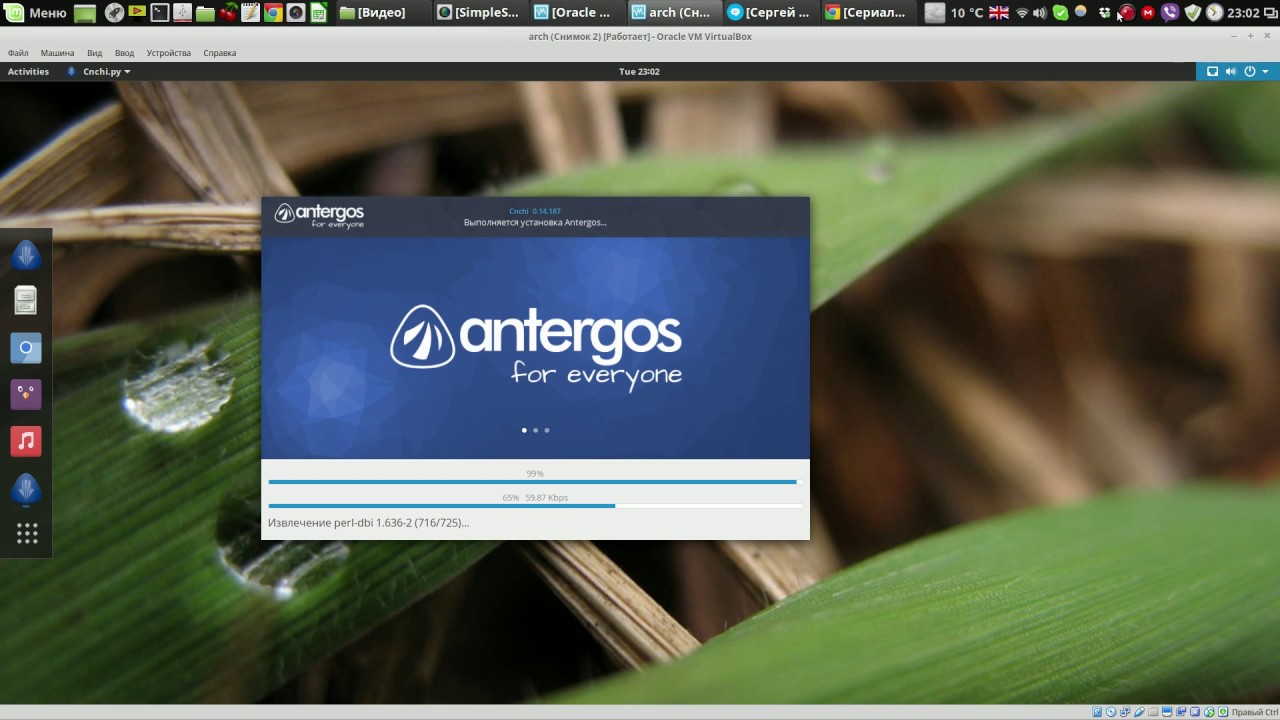This screenshot has height=720, width=1280.
Task: Open GNOME clock Tue 23:02
Action: click(639, 71)
